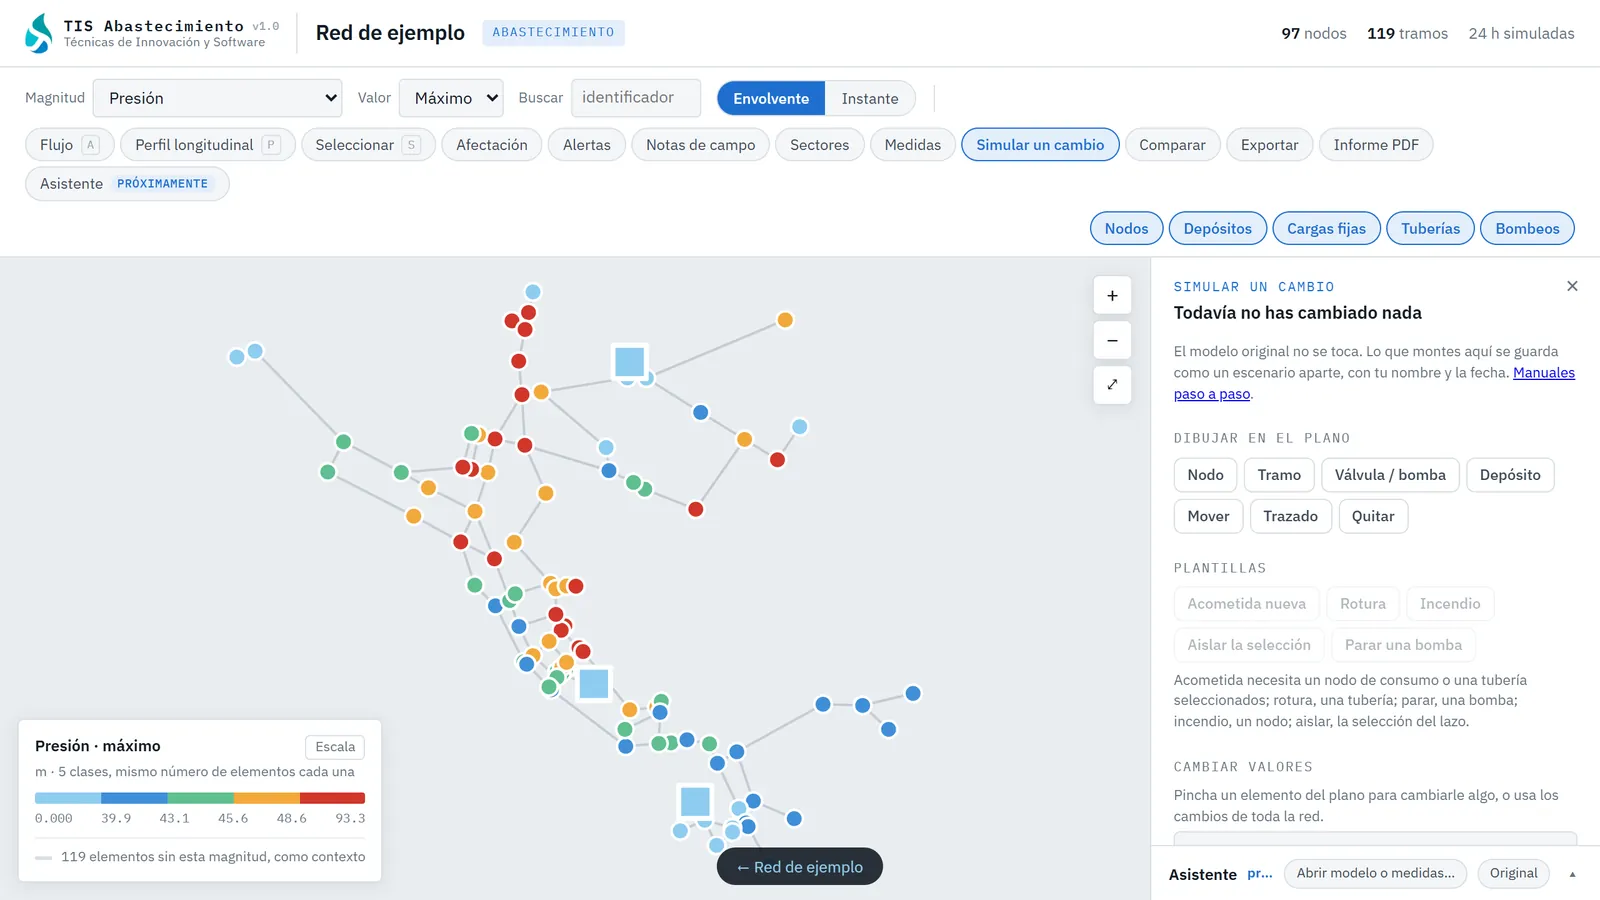The height and width of the screenshot is (900, 1600).
Task: Fit the network to view with the expand icon
Action: (1112, 385)
